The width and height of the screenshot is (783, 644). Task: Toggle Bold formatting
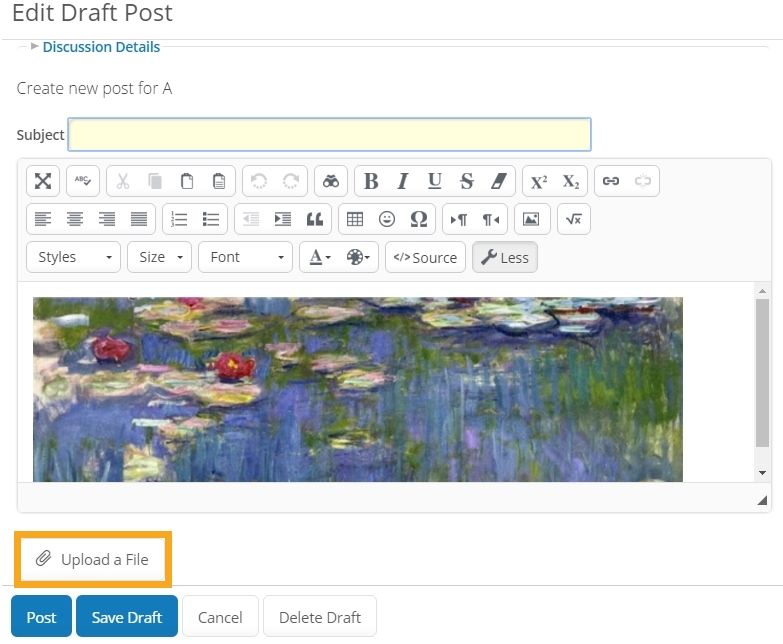tap(371, 181)
